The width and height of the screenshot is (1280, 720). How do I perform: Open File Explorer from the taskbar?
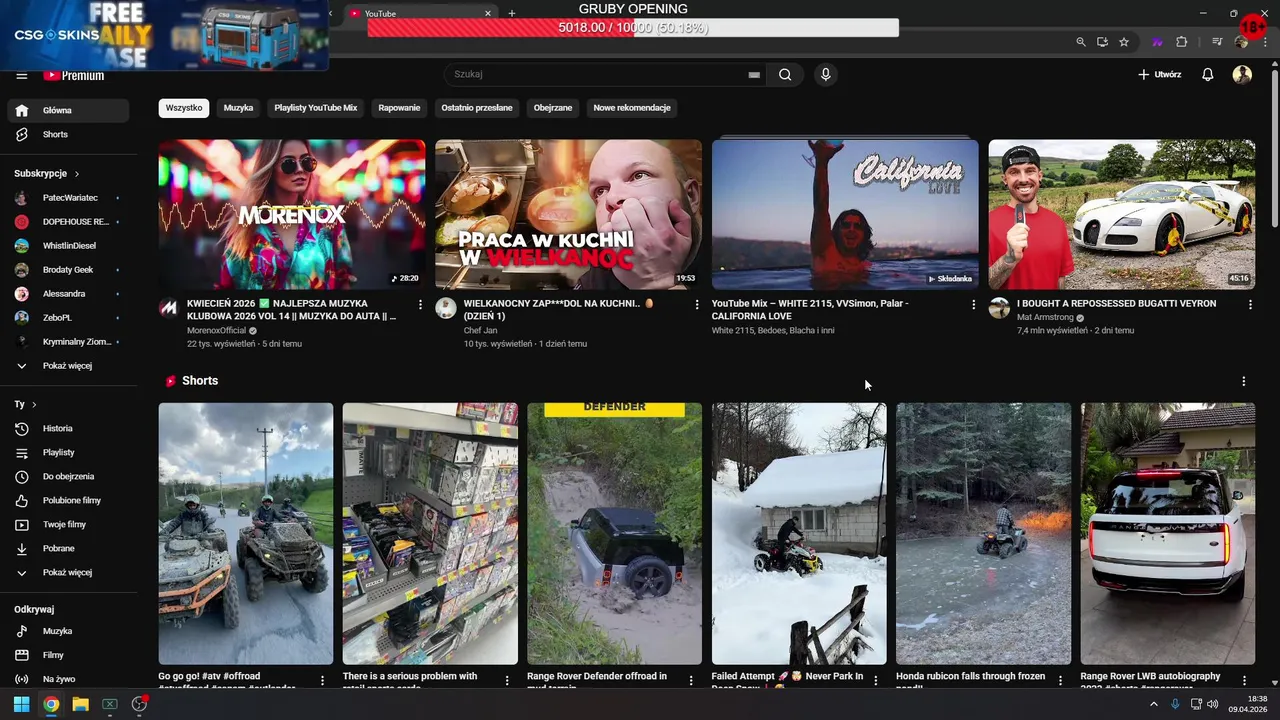[80, 704]
